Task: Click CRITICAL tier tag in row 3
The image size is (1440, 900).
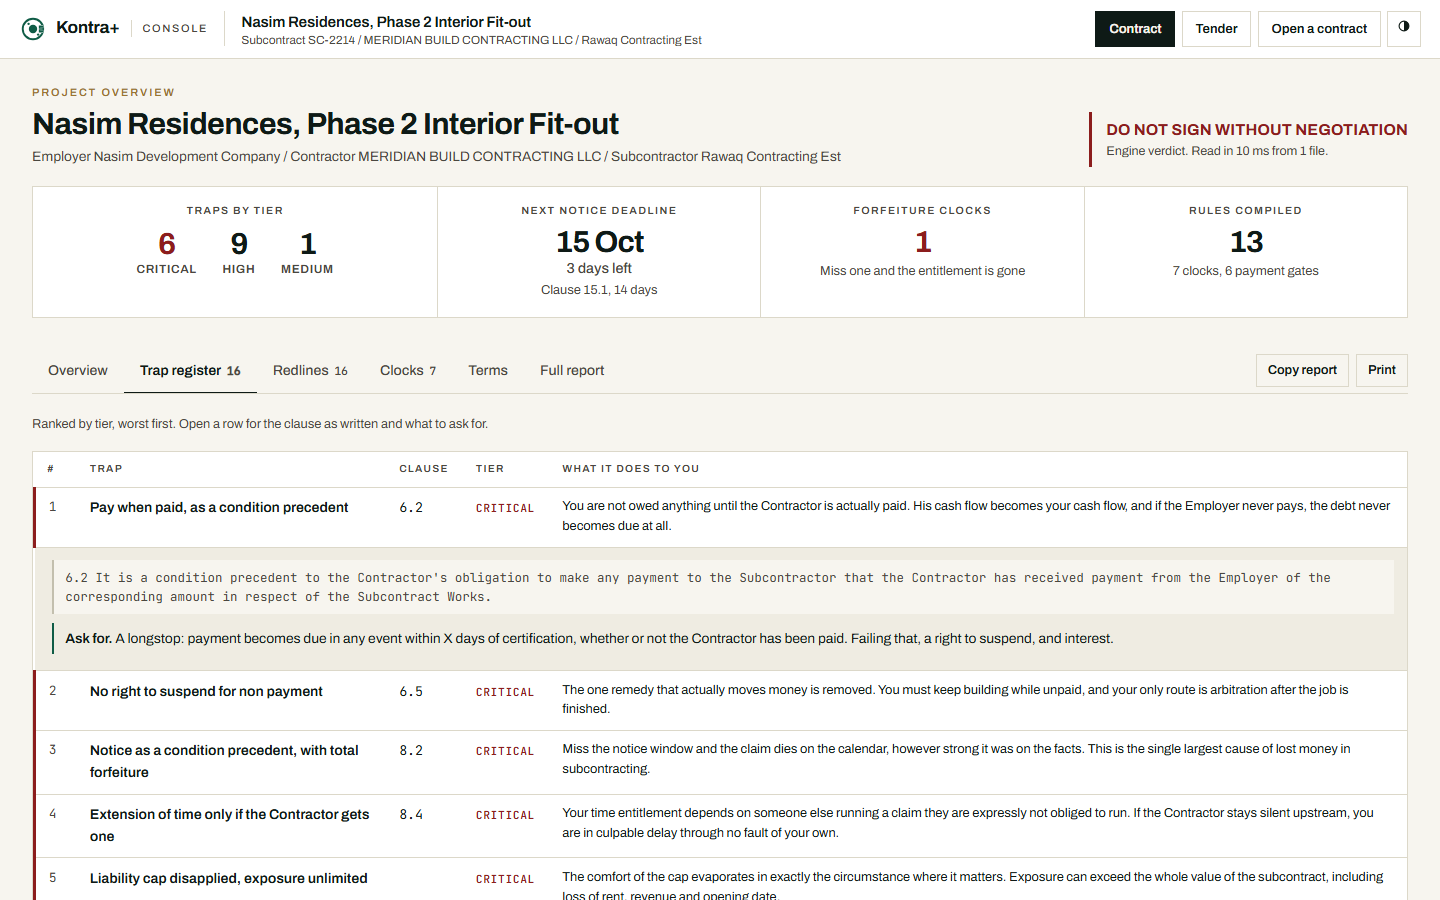Action: (x=505, y=751)
